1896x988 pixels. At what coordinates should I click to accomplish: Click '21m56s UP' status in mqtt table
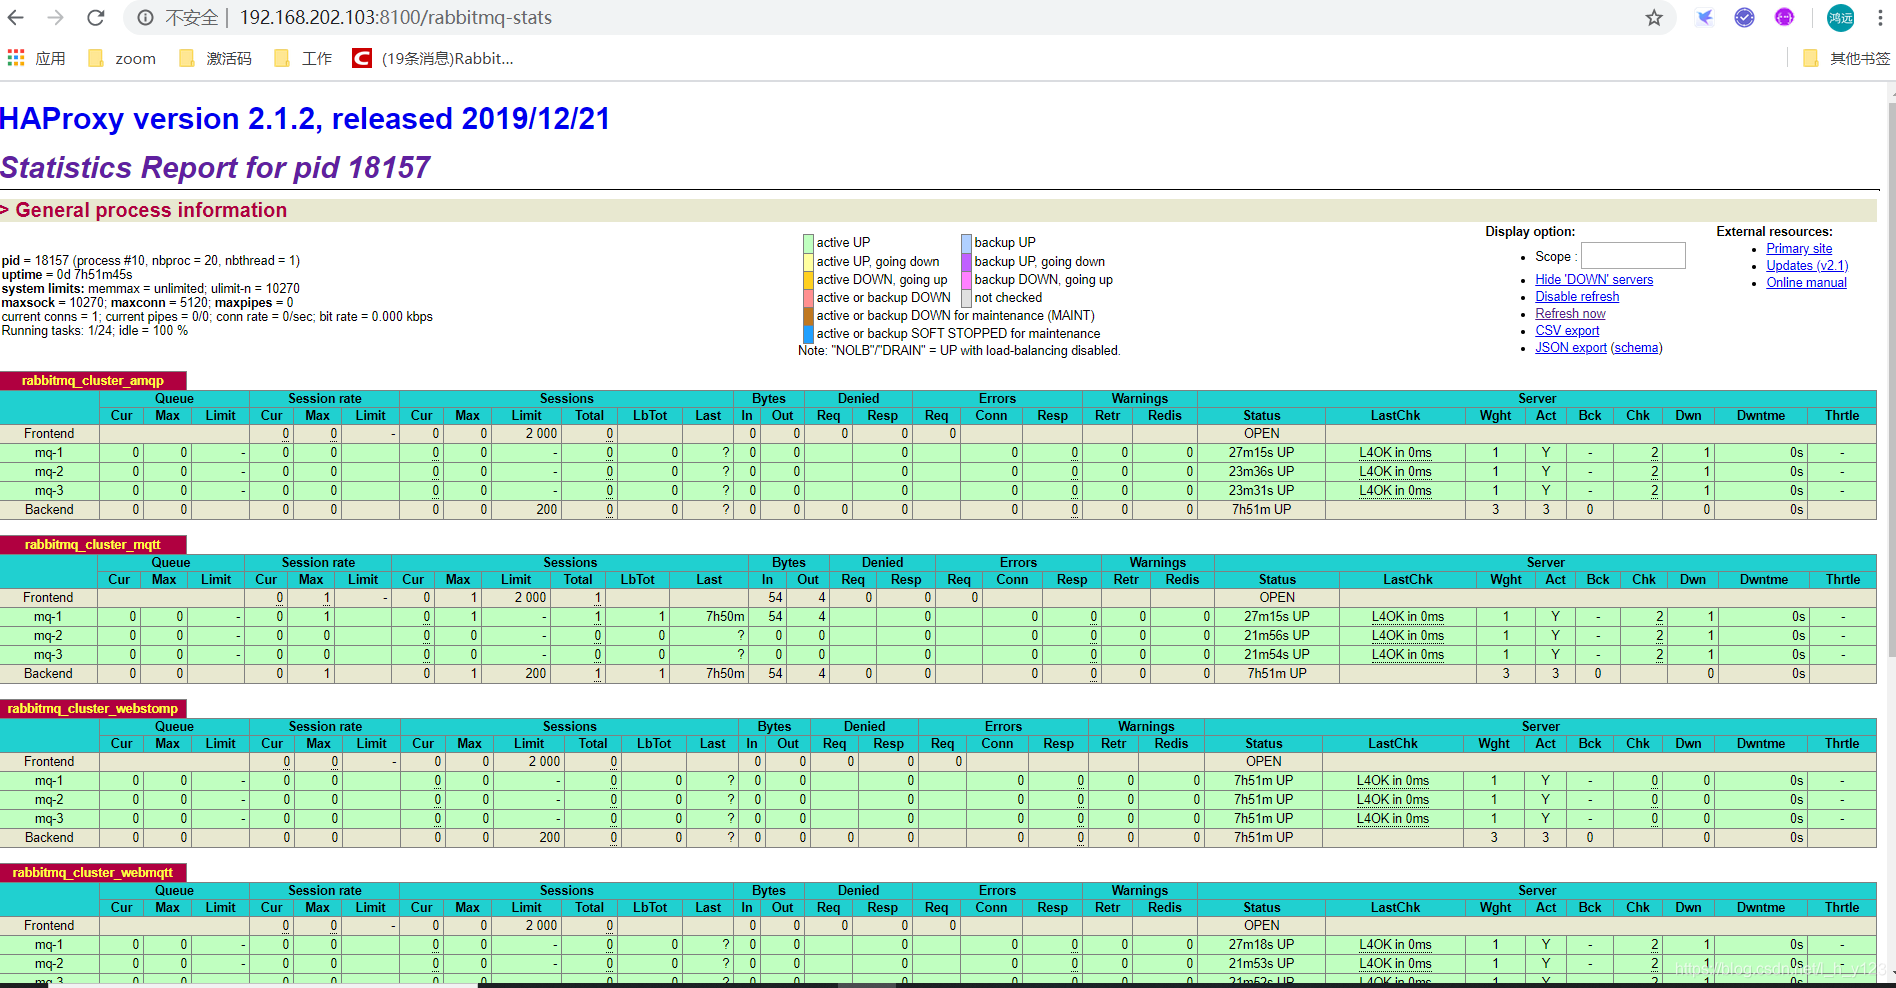coord(1276,636)
